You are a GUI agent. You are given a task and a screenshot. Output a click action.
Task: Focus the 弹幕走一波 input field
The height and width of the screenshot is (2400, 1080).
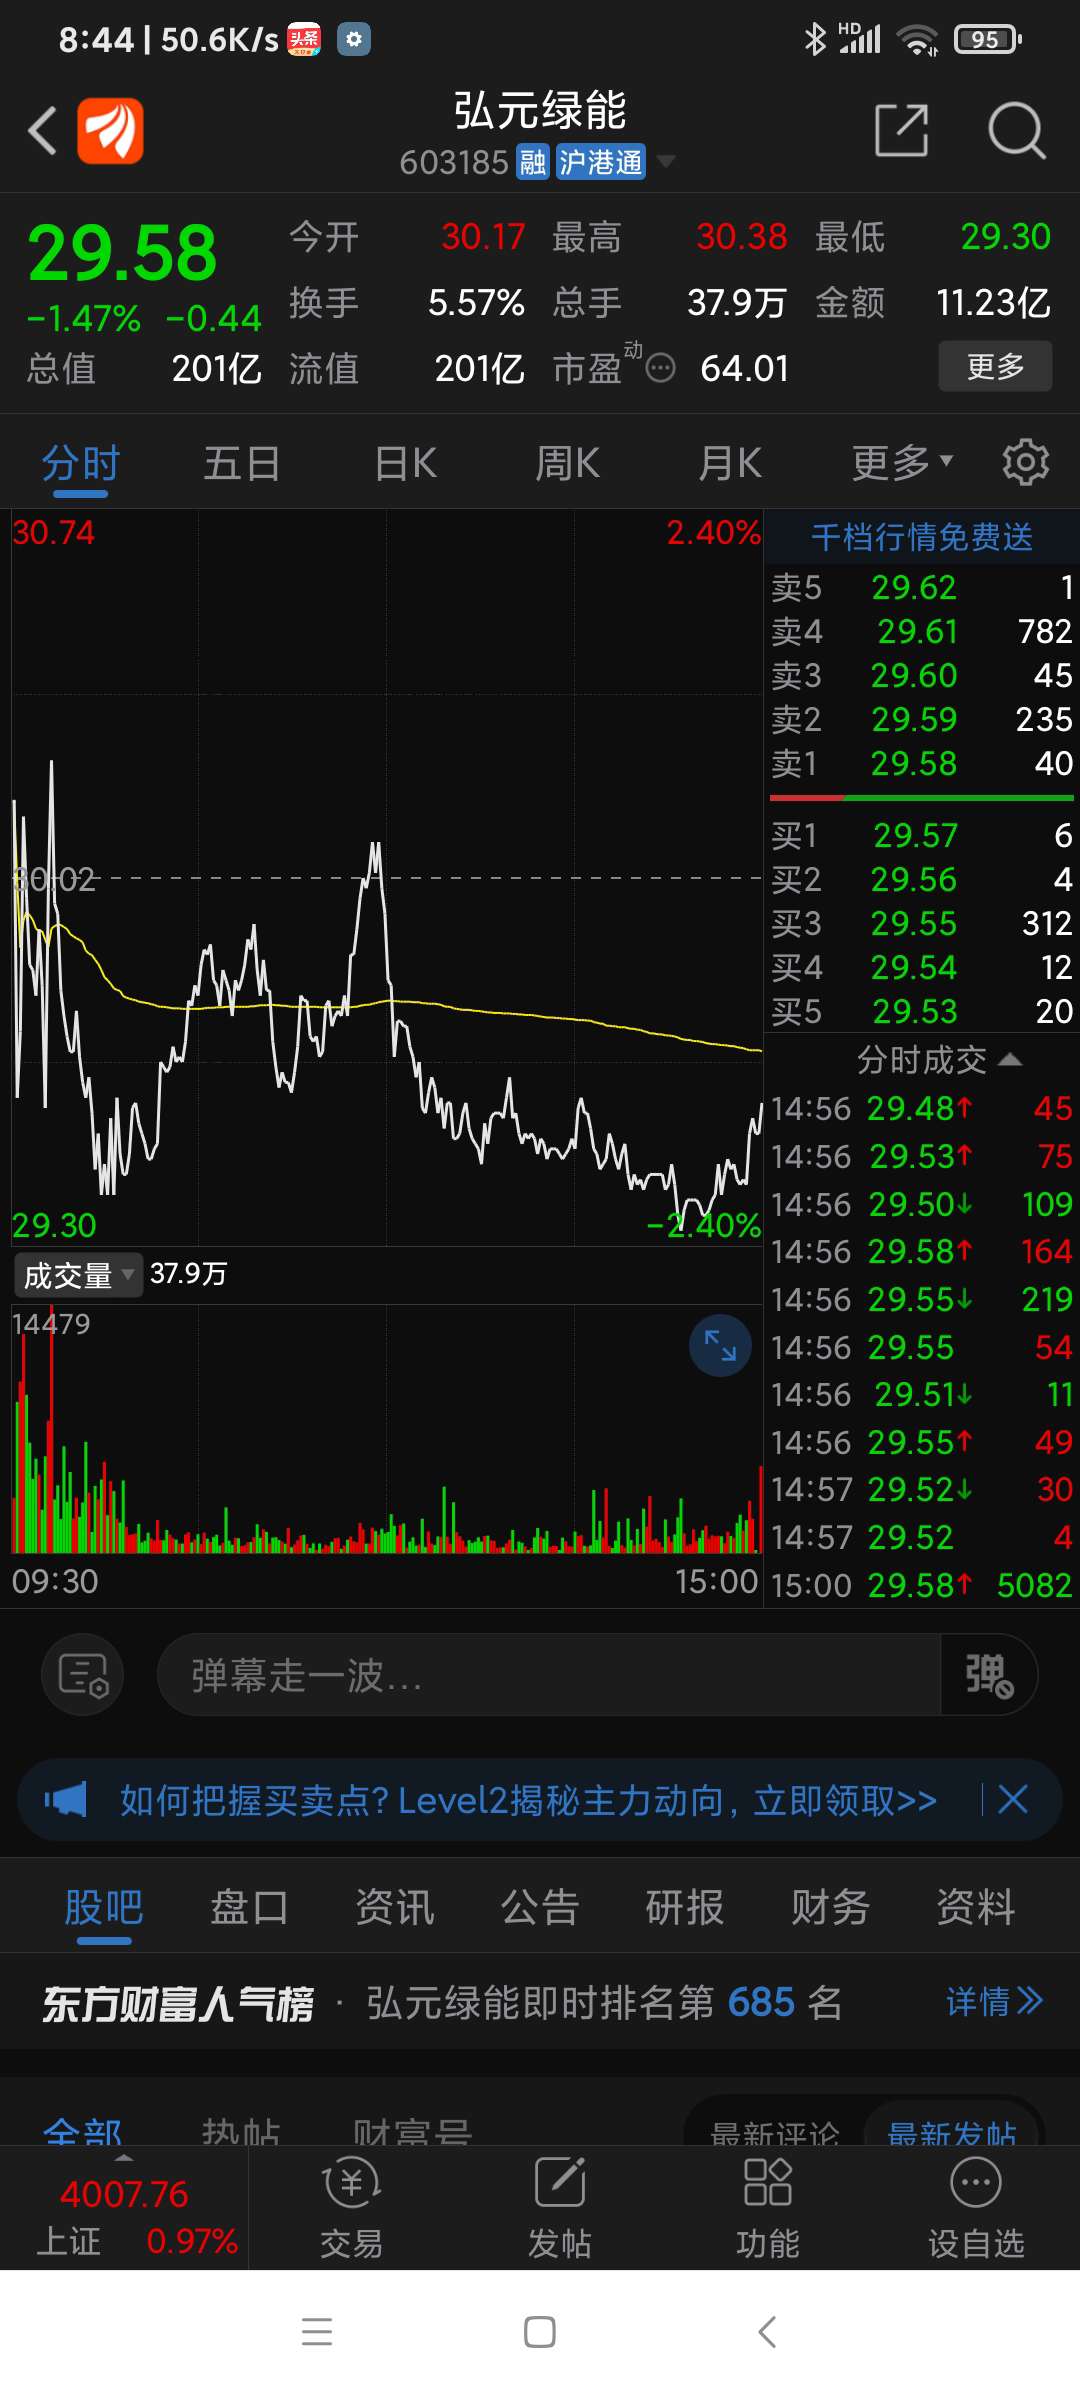point(549,1675)
